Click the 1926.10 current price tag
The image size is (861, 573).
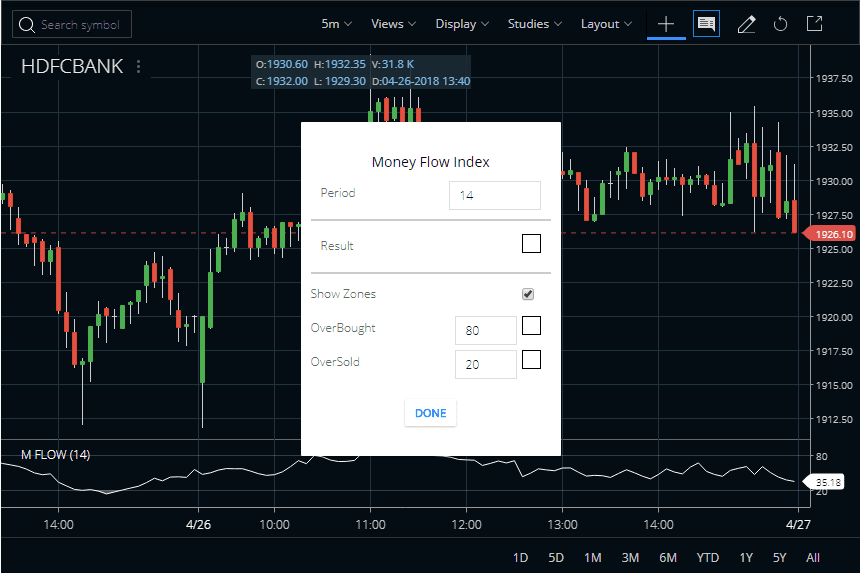[x=830, y=234]
